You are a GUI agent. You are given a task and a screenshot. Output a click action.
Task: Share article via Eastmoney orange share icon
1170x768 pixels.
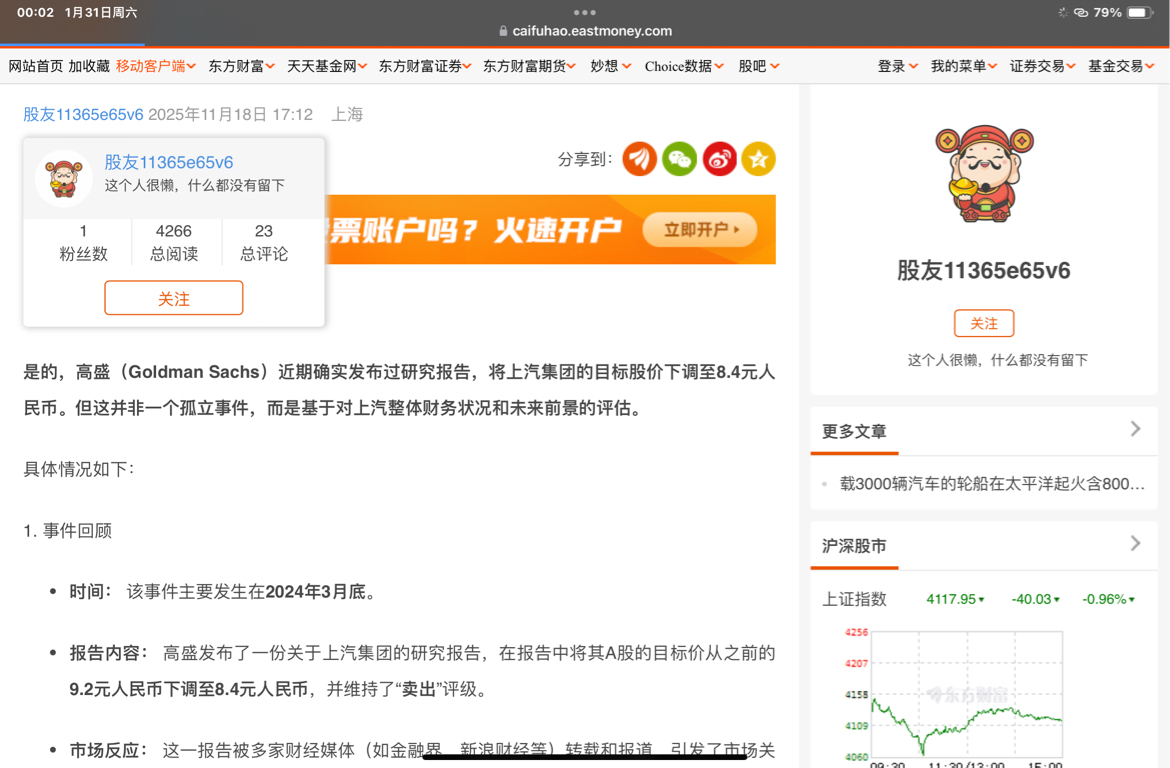(639, 159)
